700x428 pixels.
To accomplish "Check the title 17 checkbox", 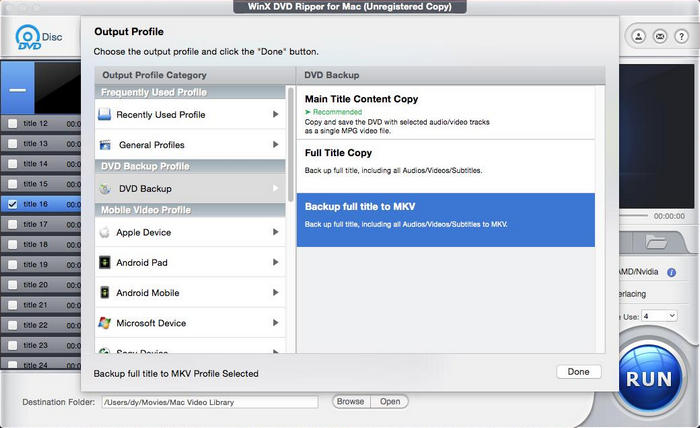I will point(12,224).
